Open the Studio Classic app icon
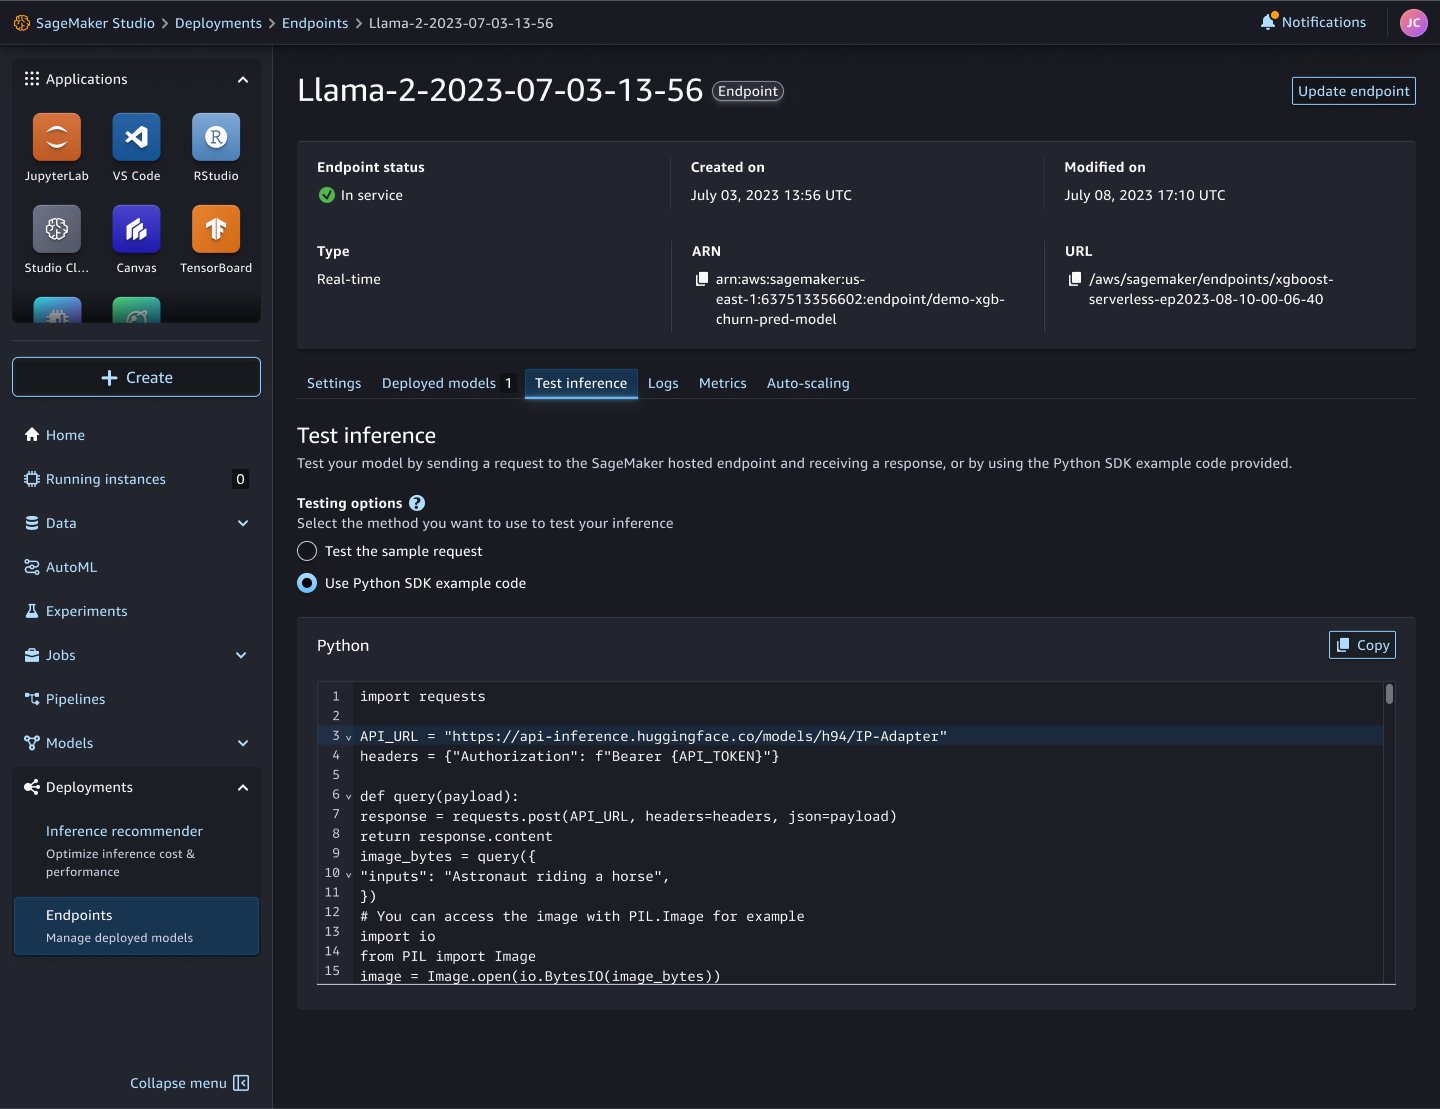 click(x=57, y=229)
